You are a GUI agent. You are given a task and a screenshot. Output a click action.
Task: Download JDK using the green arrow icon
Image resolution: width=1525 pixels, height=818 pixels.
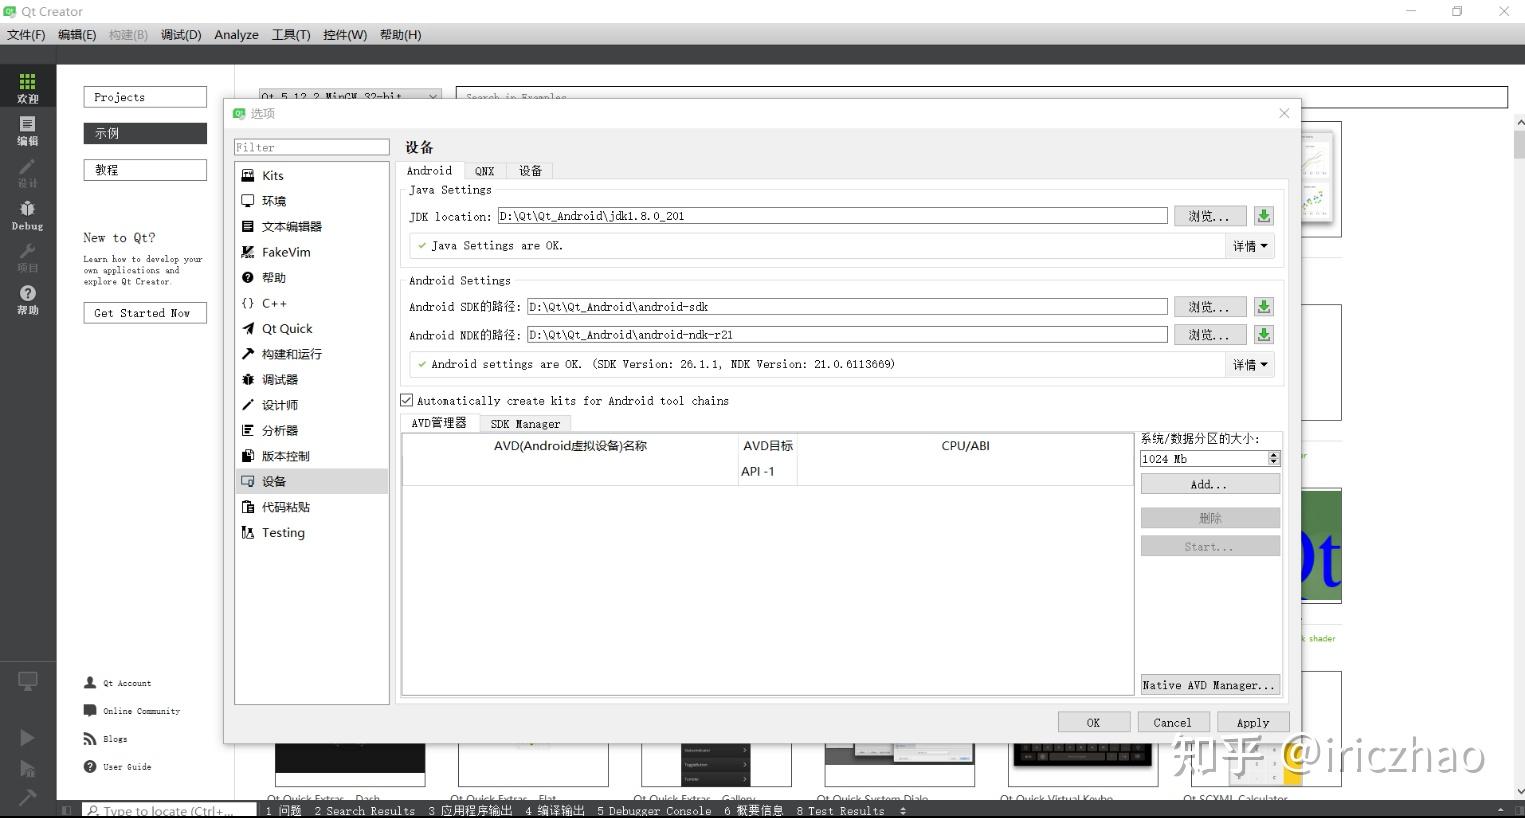pos(1264,216)
